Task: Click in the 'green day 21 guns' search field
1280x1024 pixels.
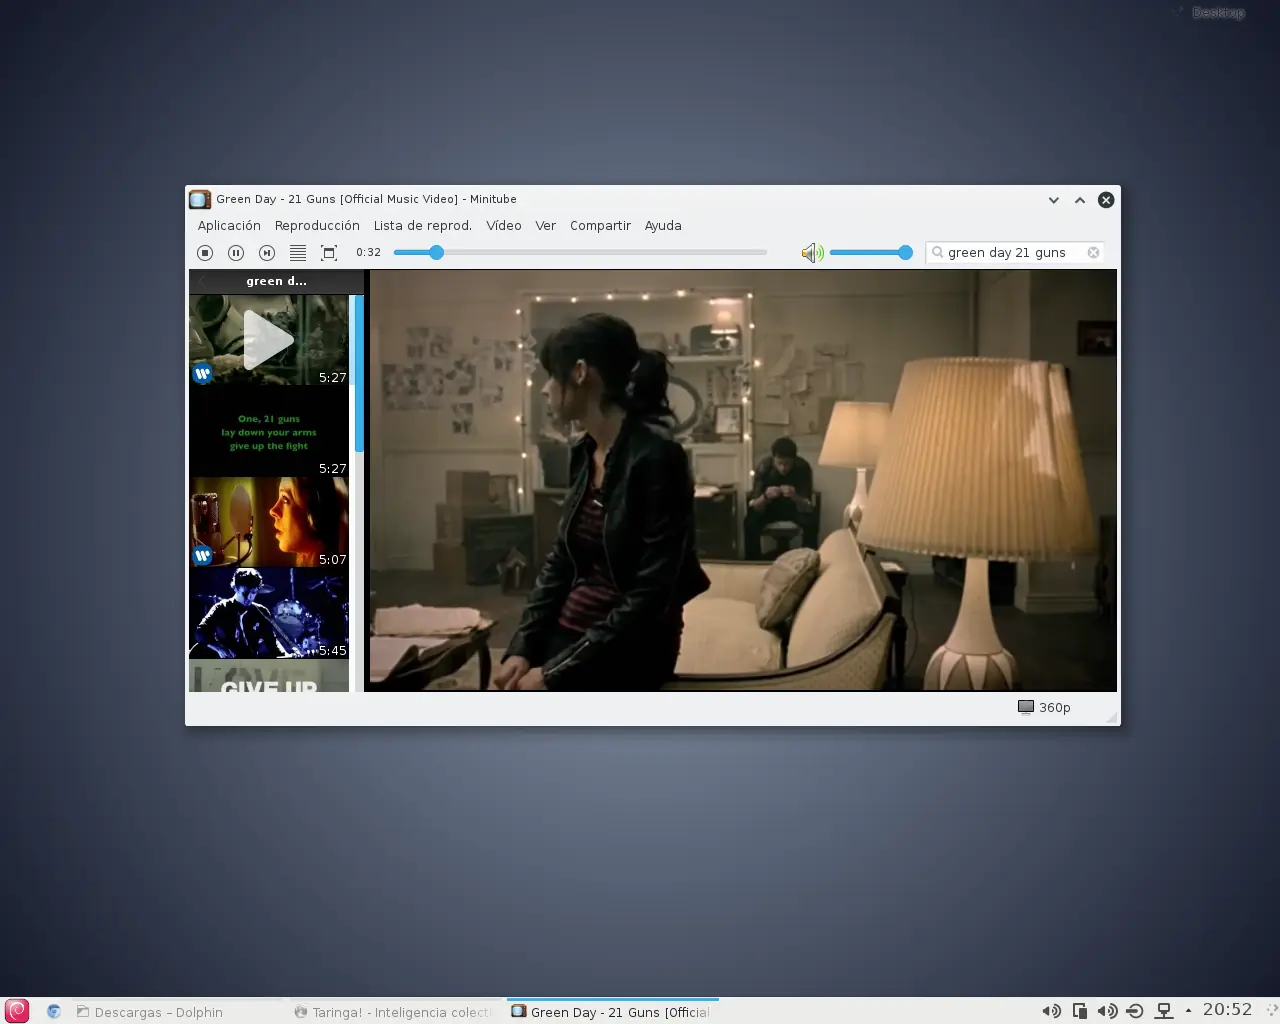Action: coord(1014,253)
